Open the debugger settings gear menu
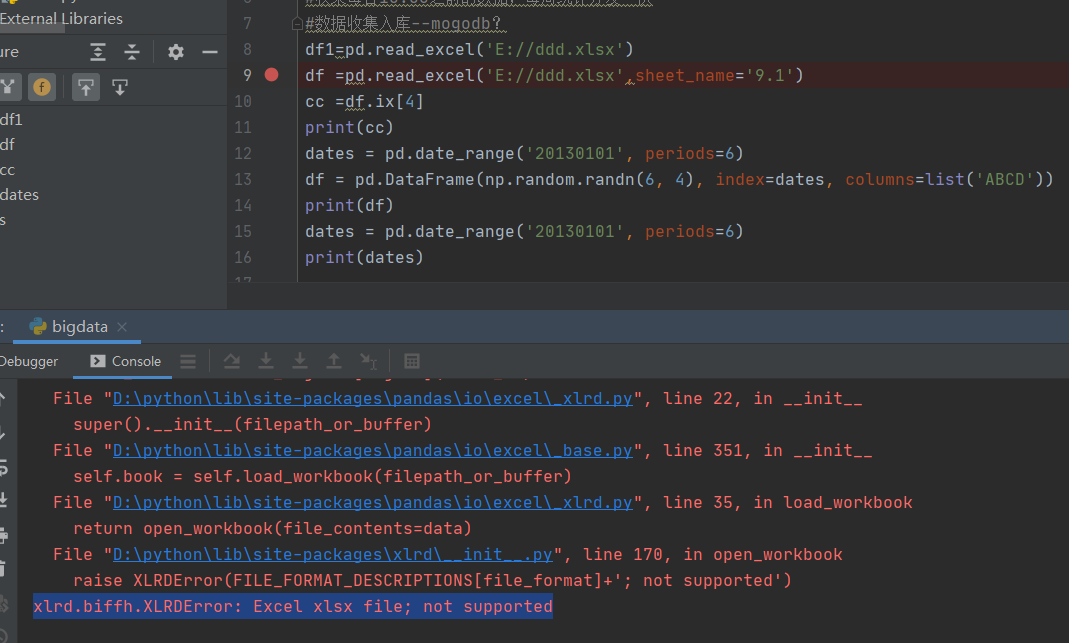 coord(176,52)
